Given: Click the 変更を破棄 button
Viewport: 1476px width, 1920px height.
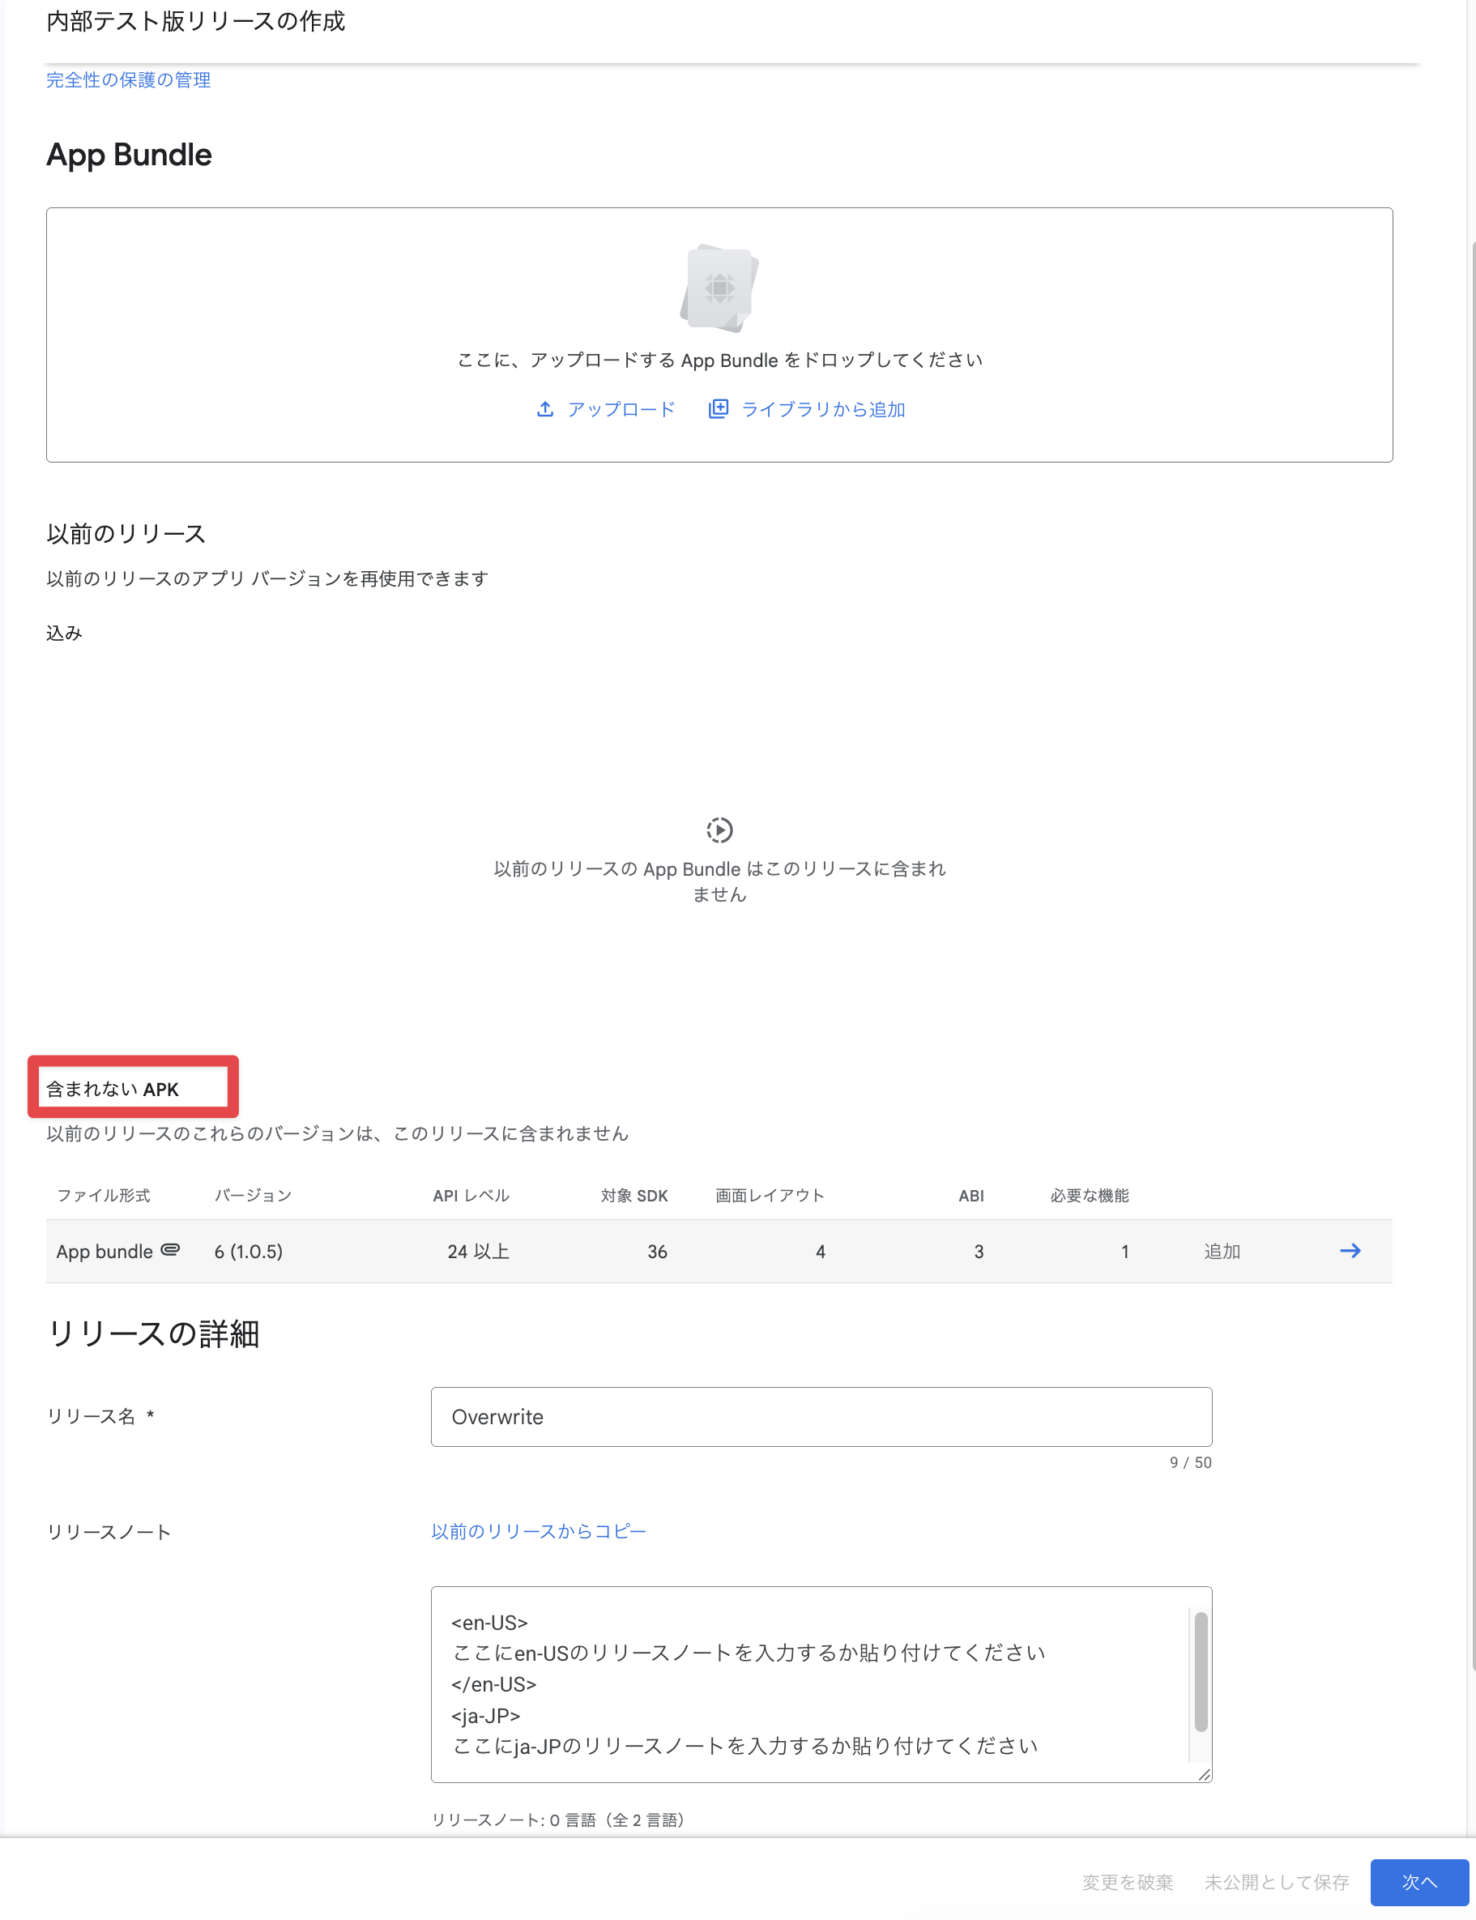Looking at the screenshot, I should coord(1127,1882).
